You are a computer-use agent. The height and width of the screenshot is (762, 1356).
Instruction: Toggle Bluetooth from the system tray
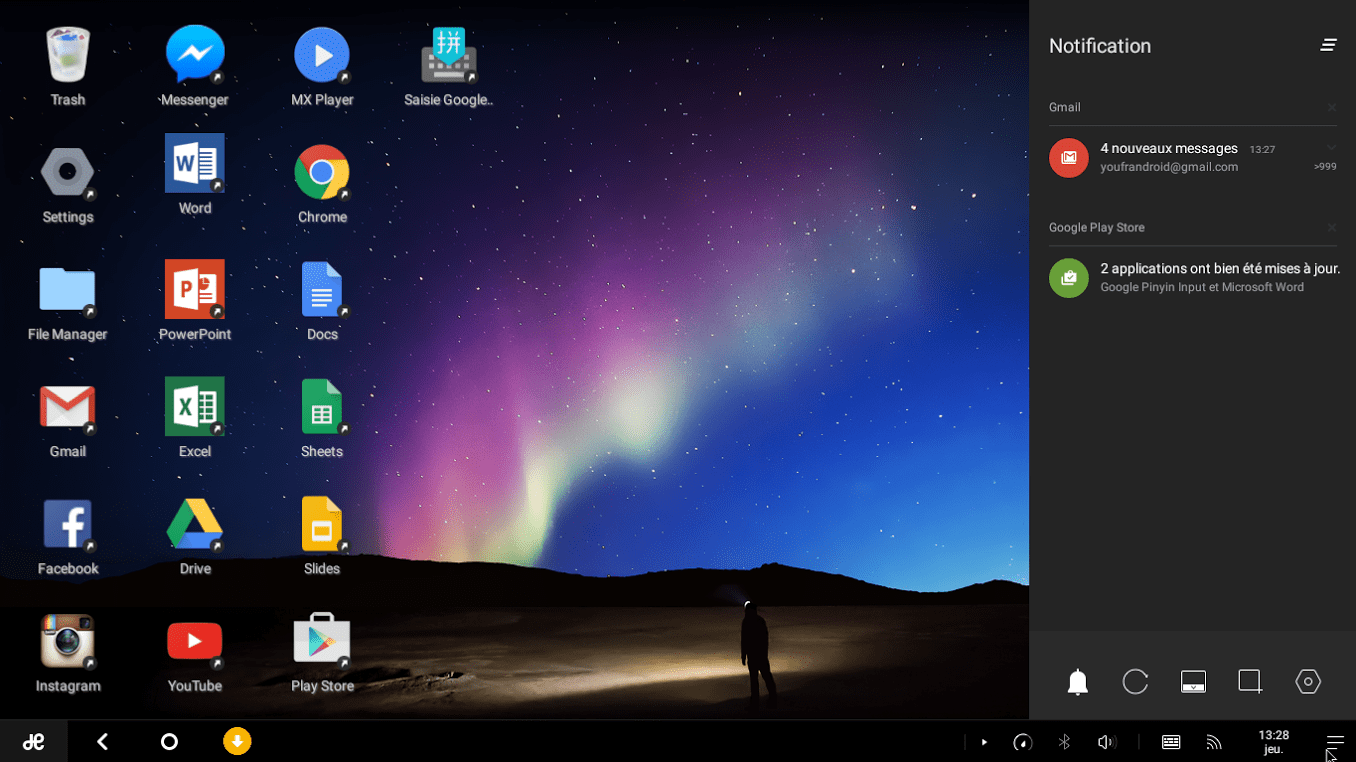[x=1064, y=742]
